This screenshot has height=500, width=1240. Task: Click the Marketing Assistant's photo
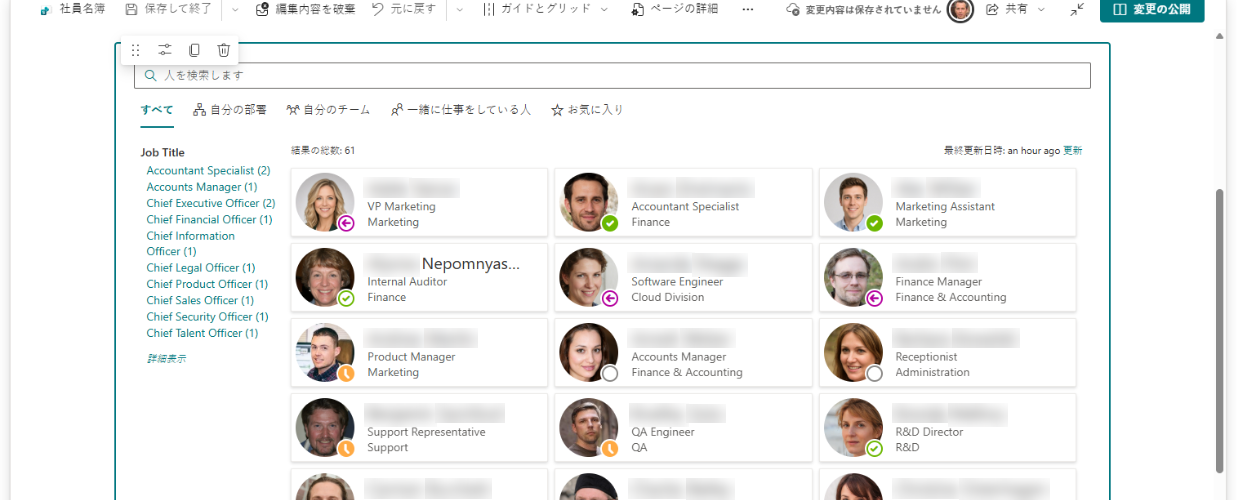click(x=853, y=202)
